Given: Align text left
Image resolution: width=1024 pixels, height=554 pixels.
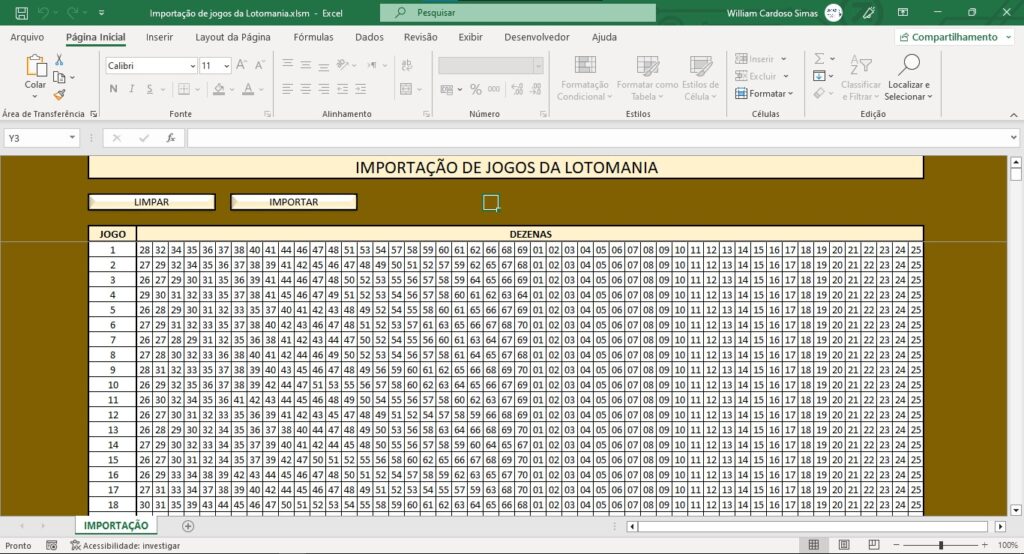Looking at the screenshot, I should pyautogui.click(x=287, y=89).
